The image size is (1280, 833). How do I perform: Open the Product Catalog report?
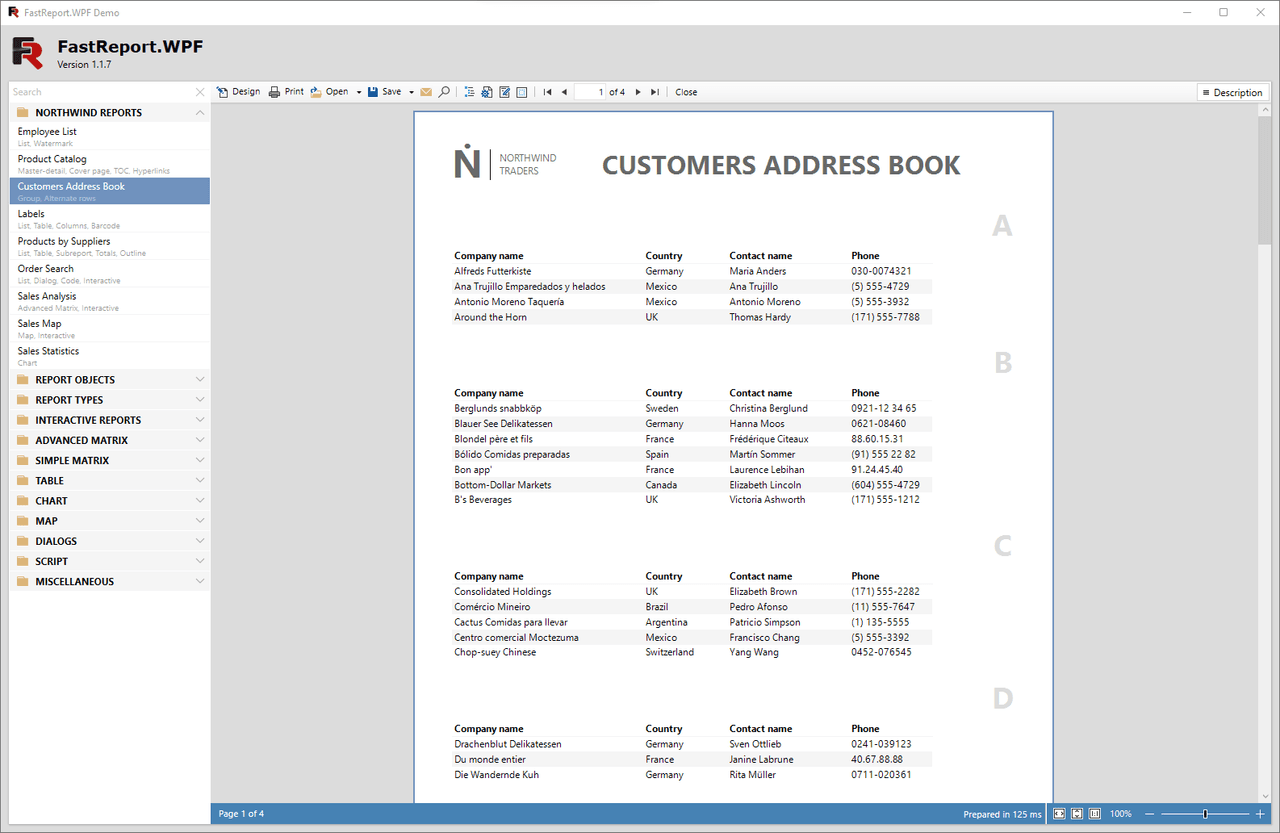pyautogui.click(x=110, y=164)
